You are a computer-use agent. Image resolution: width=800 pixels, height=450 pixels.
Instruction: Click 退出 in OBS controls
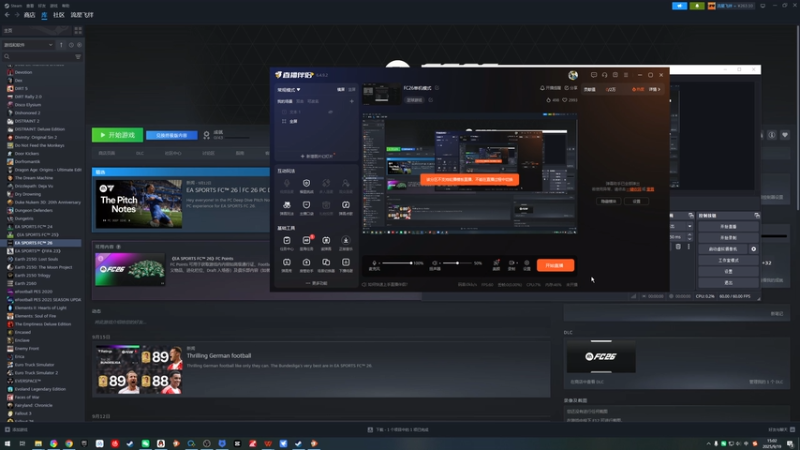click(728, 283)
